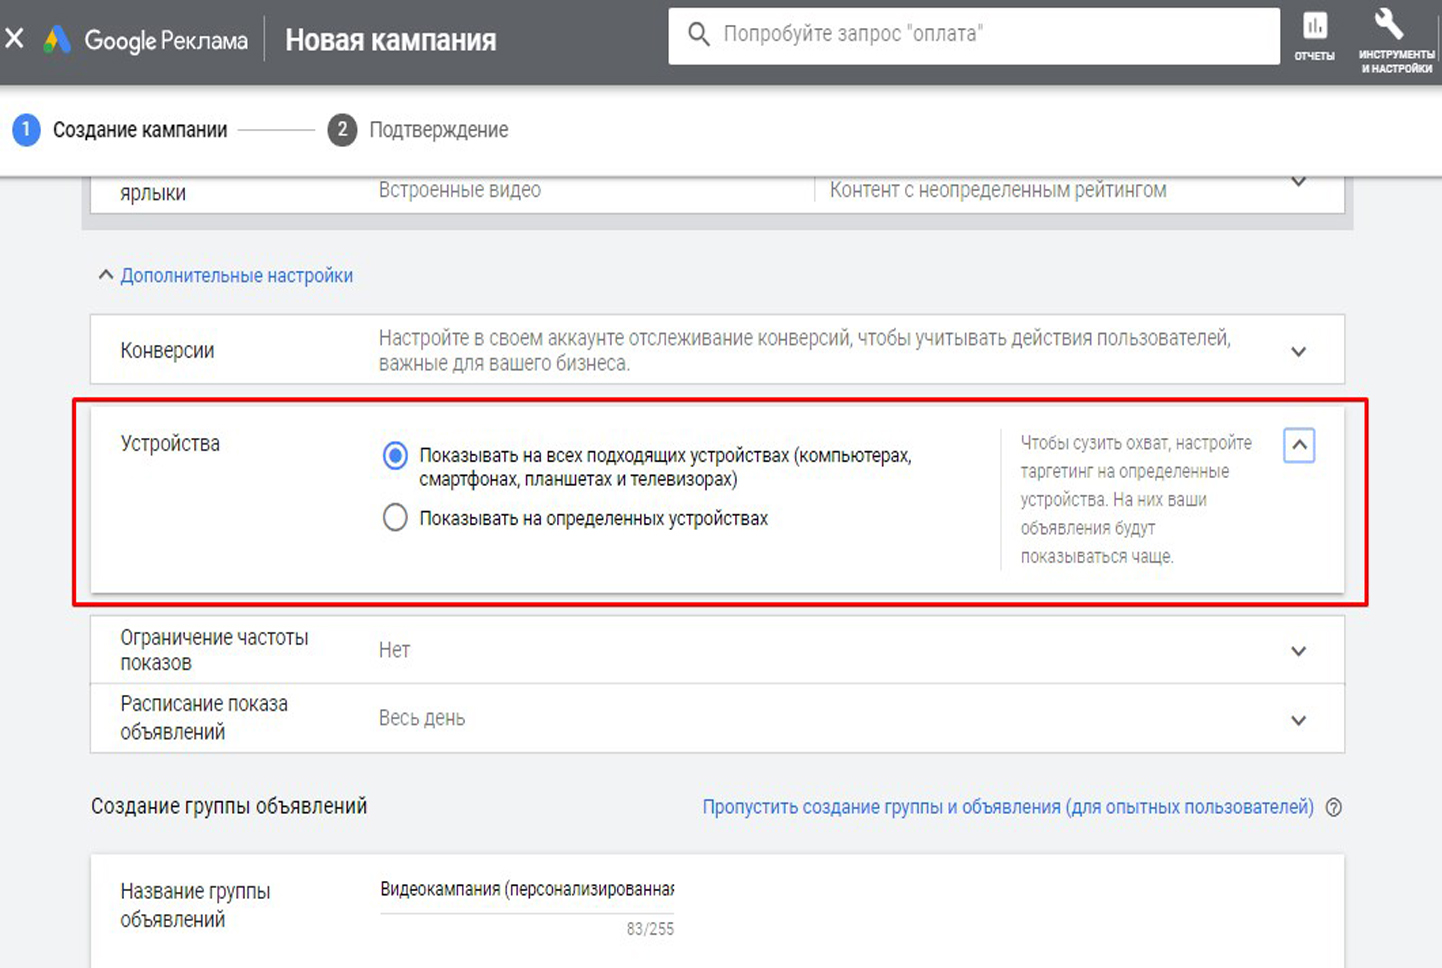Click step 1 circle Создание кампании
The image size is (1442, 968).
[26, 130]
